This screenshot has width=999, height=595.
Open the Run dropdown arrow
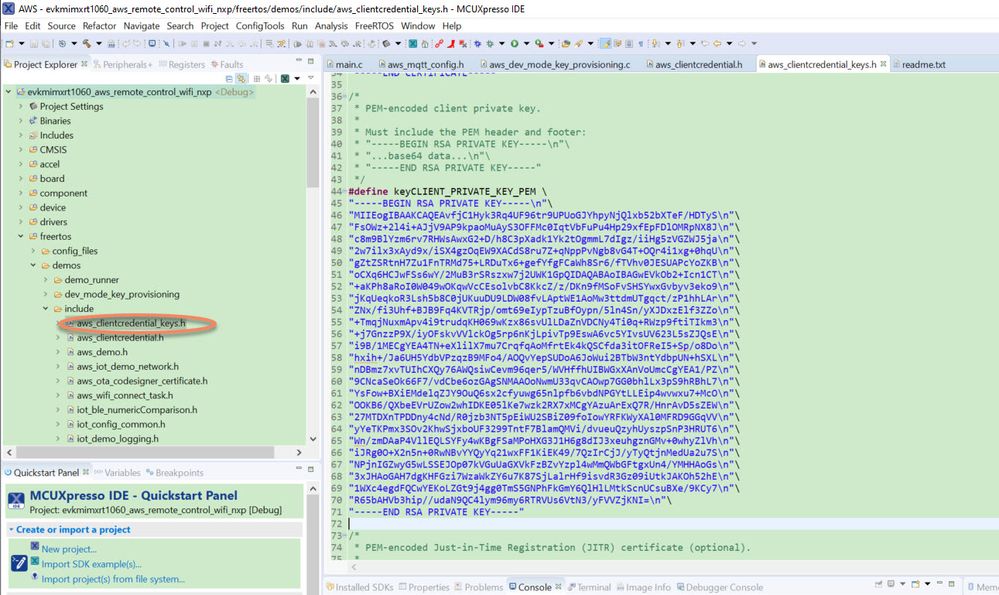527,43
